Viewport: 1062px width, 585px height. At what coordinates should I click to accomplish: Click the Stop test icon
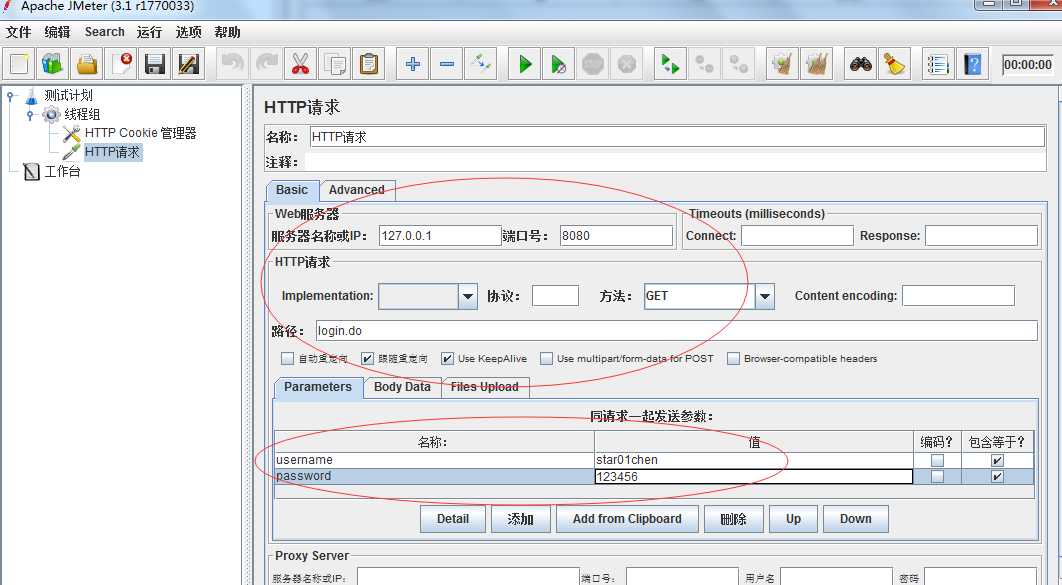pyautogui.click(x=593, y=64)
